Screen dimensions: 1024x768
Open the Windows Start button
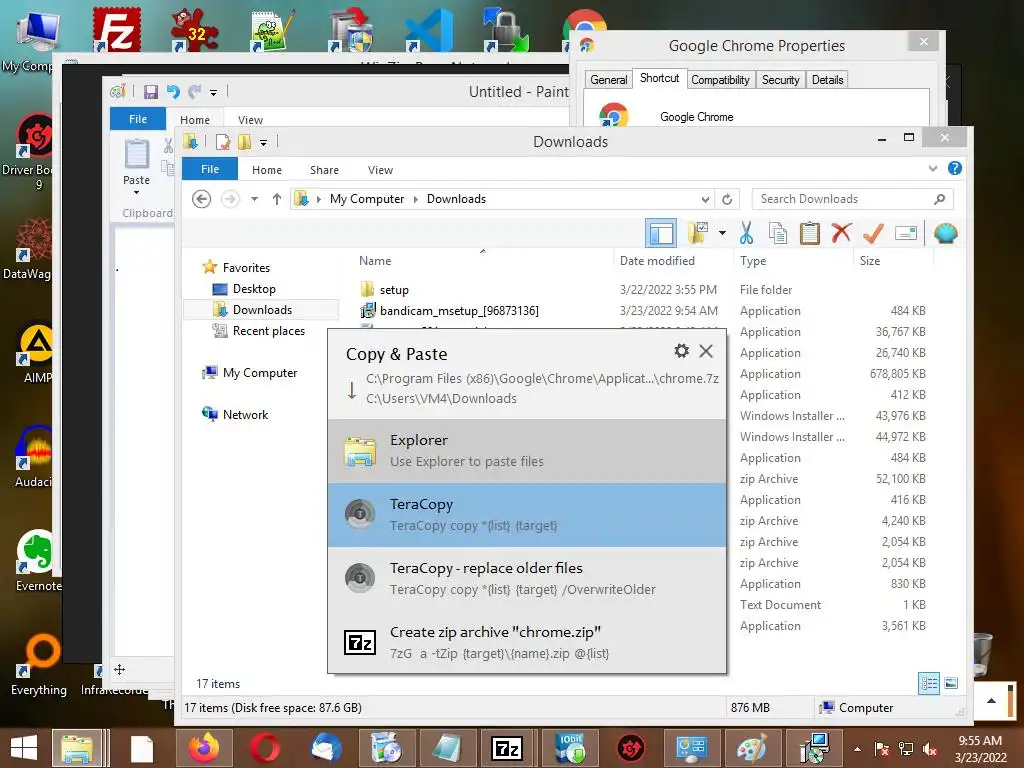pos(24,748)
